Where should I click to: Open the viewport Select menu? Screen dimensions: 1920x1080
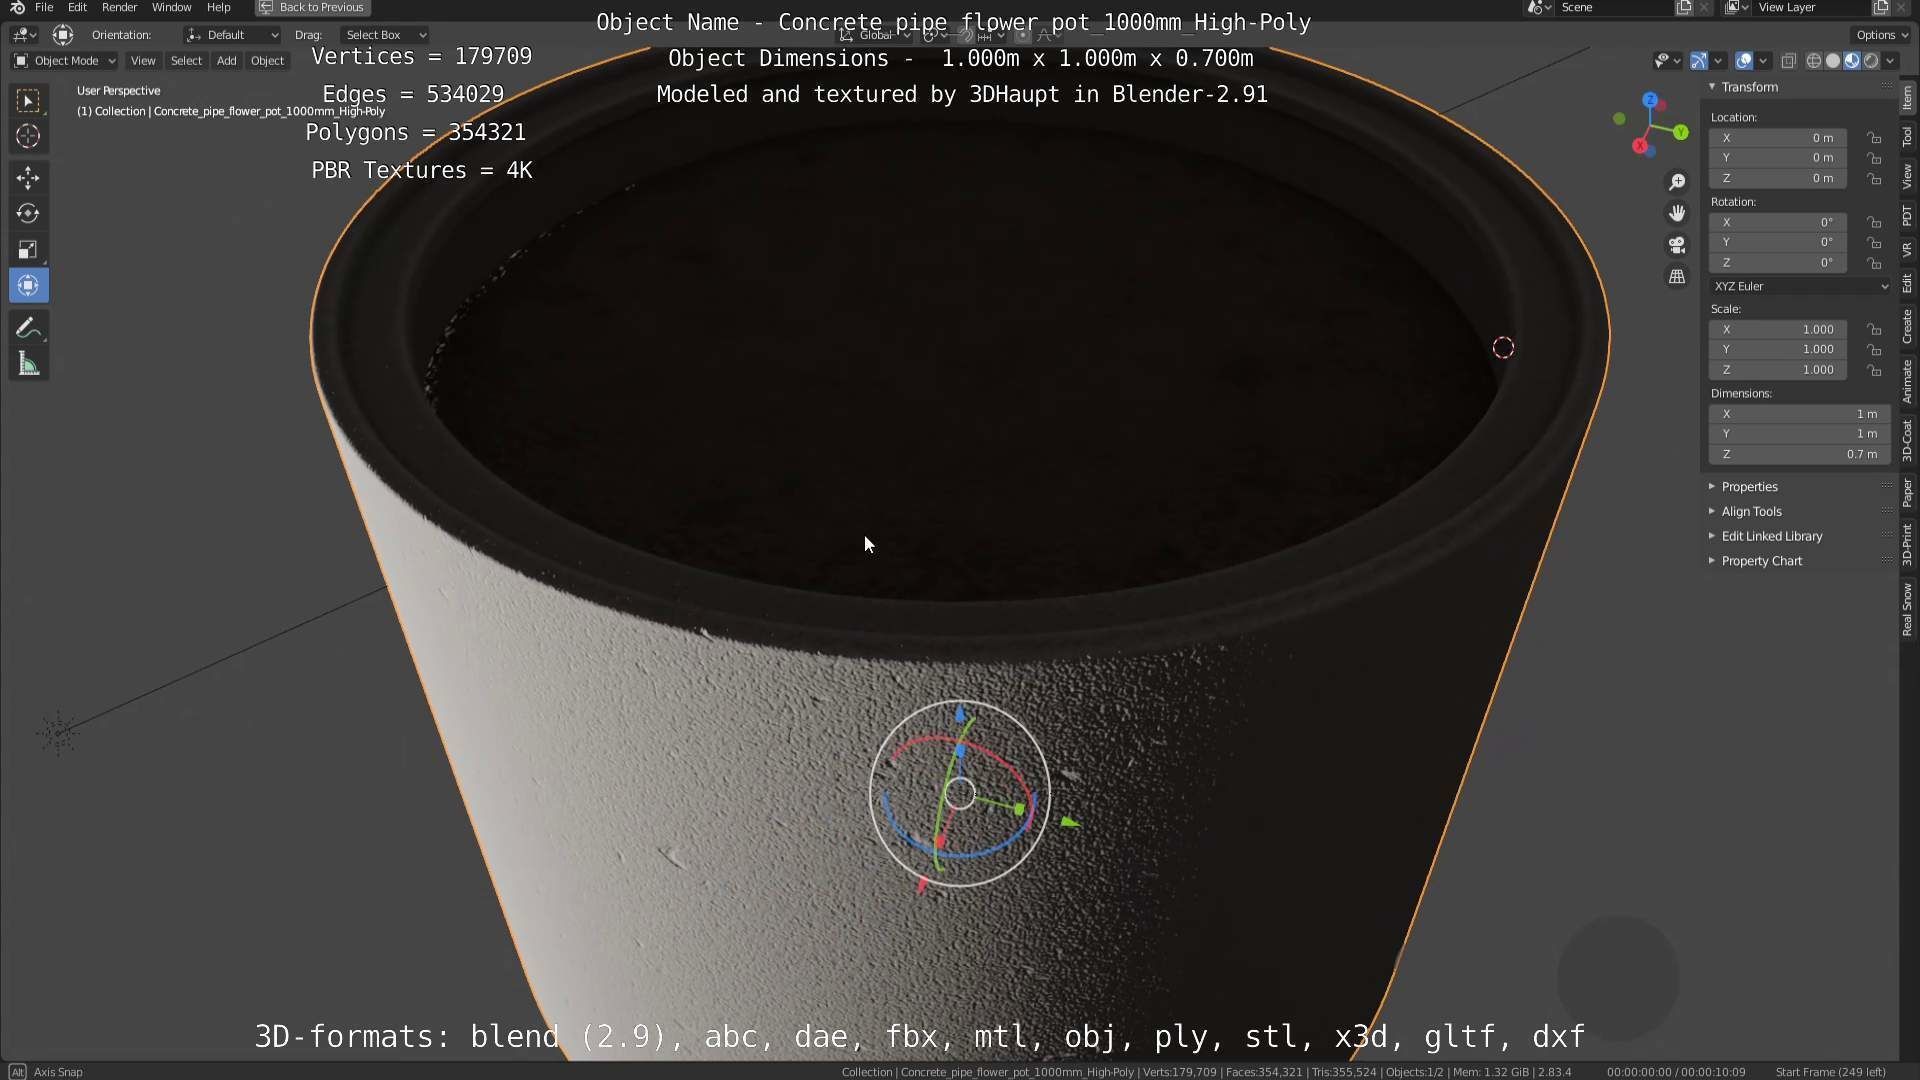tap(186, 61)
